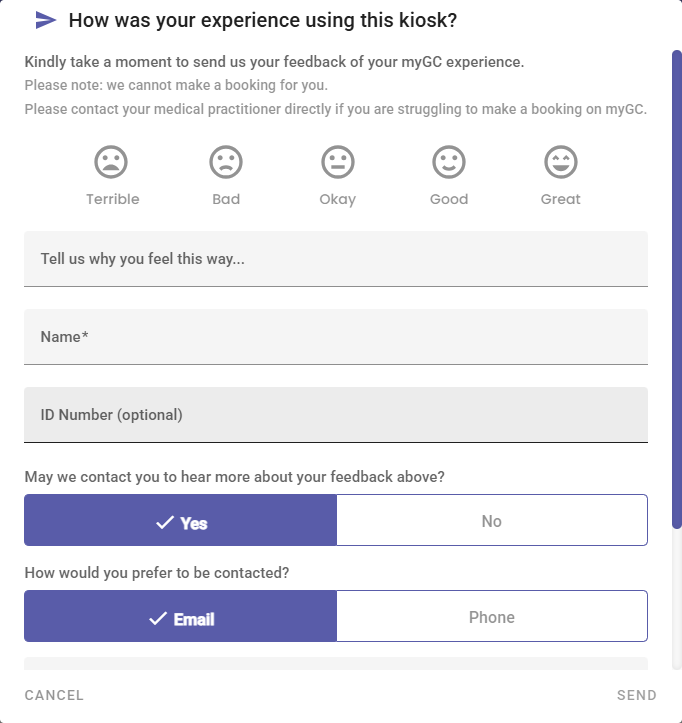
Task: Click the ID Number optional field
Action: 336,415
